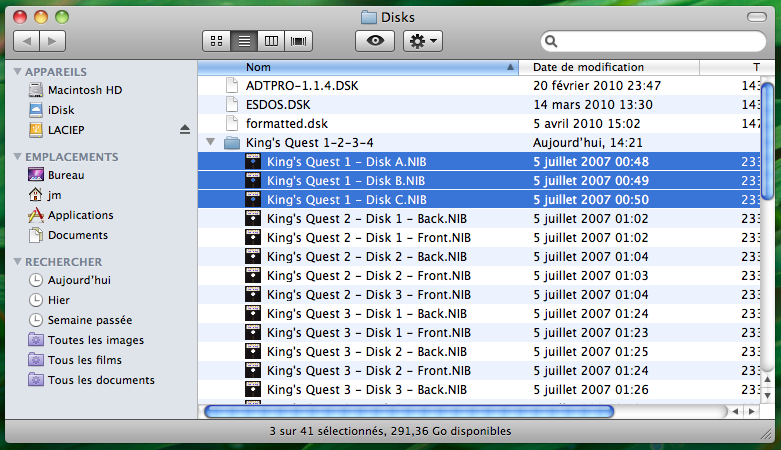Collapse the APPAREILS sidebar section
This screenshot has height=450, width=781.
click(17, 72)
